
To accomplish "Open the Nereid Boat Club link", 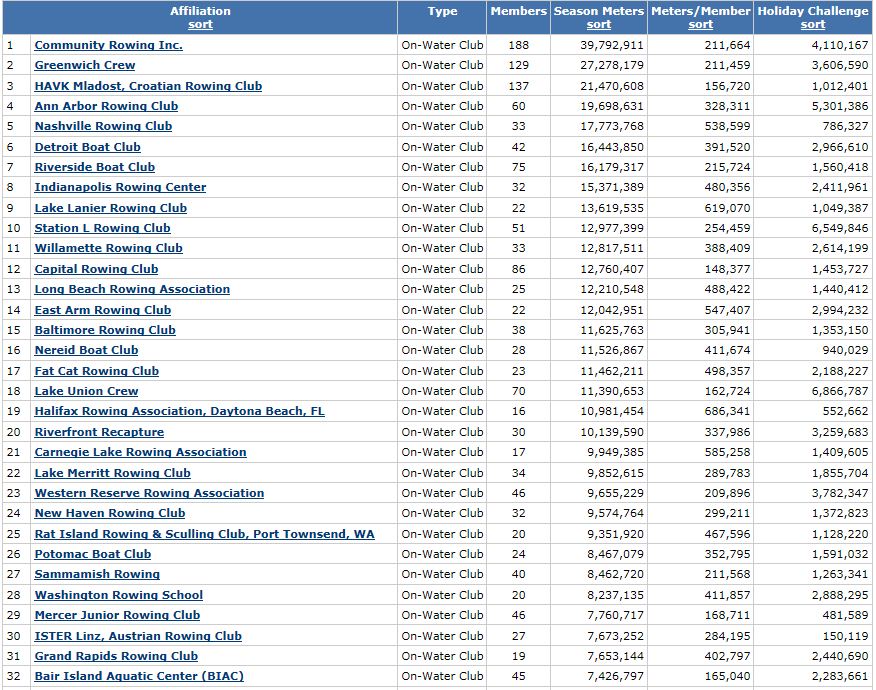I will click(x=87, y=350).
